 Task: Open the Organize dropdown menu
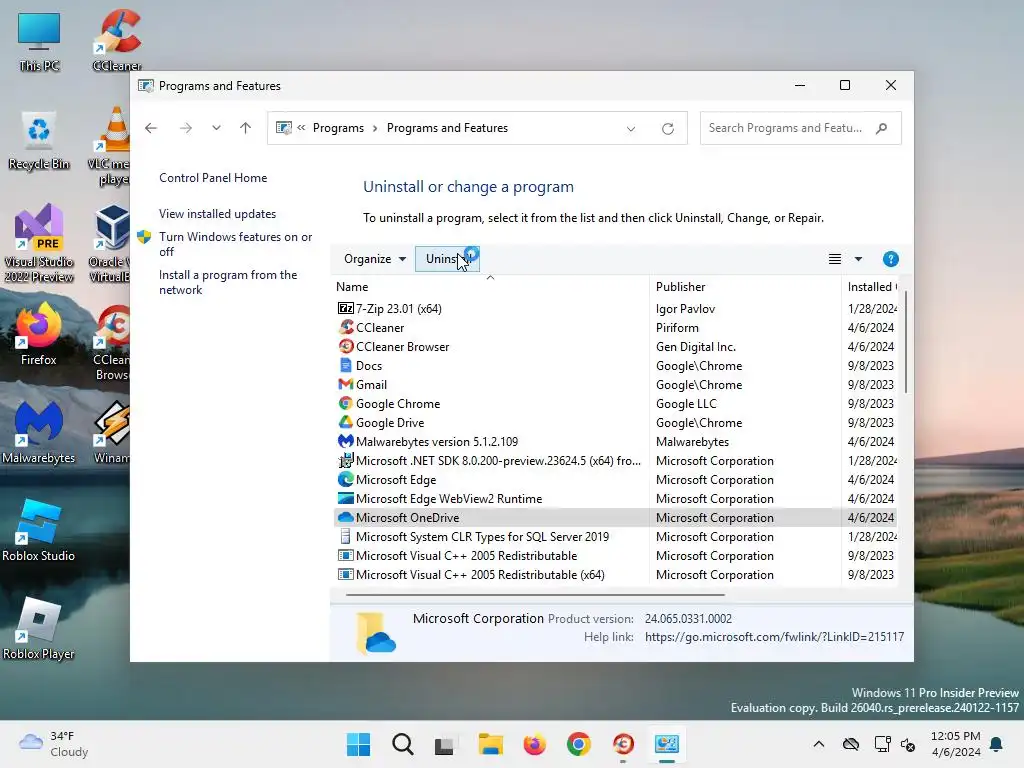[x=375, y=259]
